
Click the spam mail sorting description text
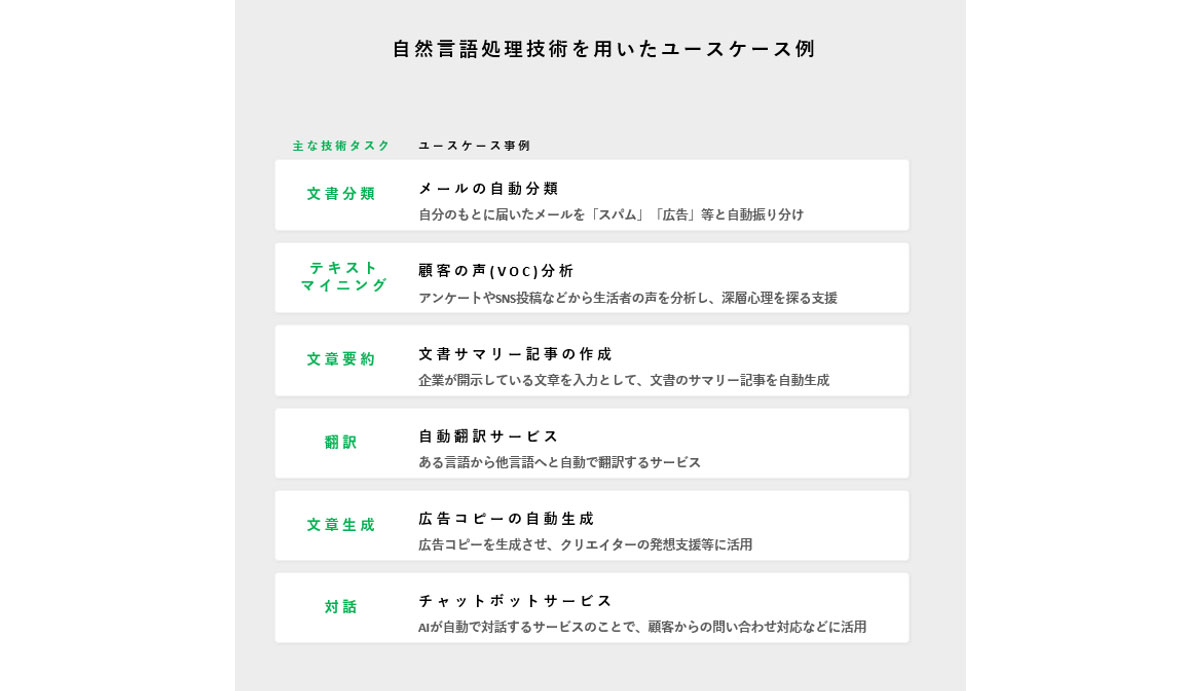[x=611, y=214]
